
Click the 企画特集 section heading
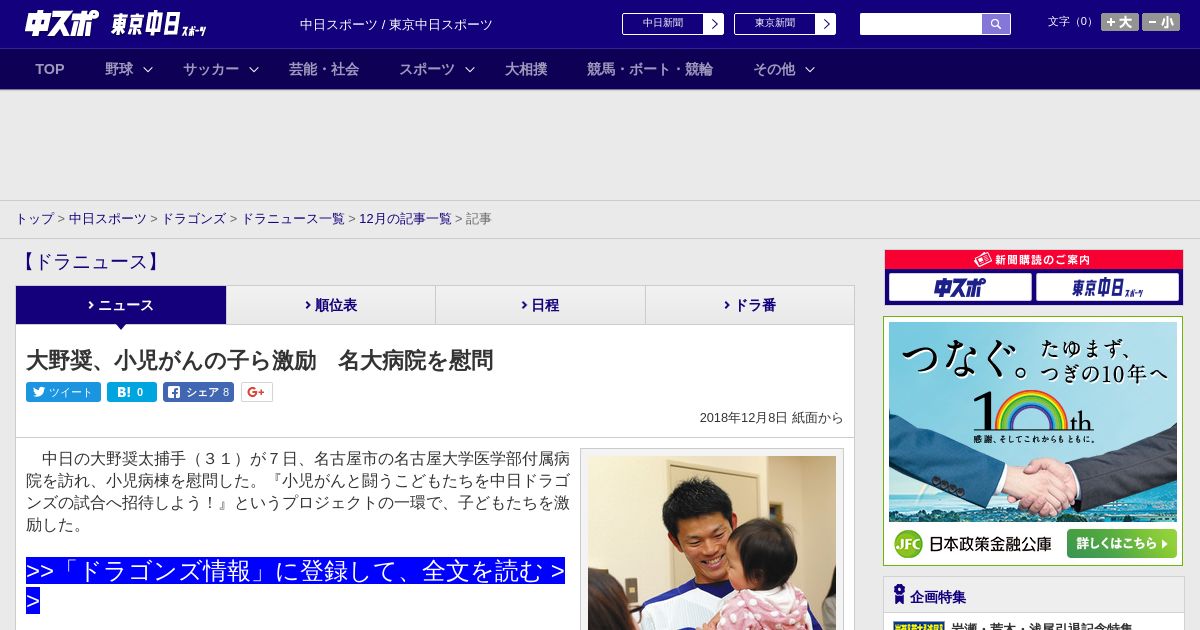pyautogui.click(x=938, y=596)
